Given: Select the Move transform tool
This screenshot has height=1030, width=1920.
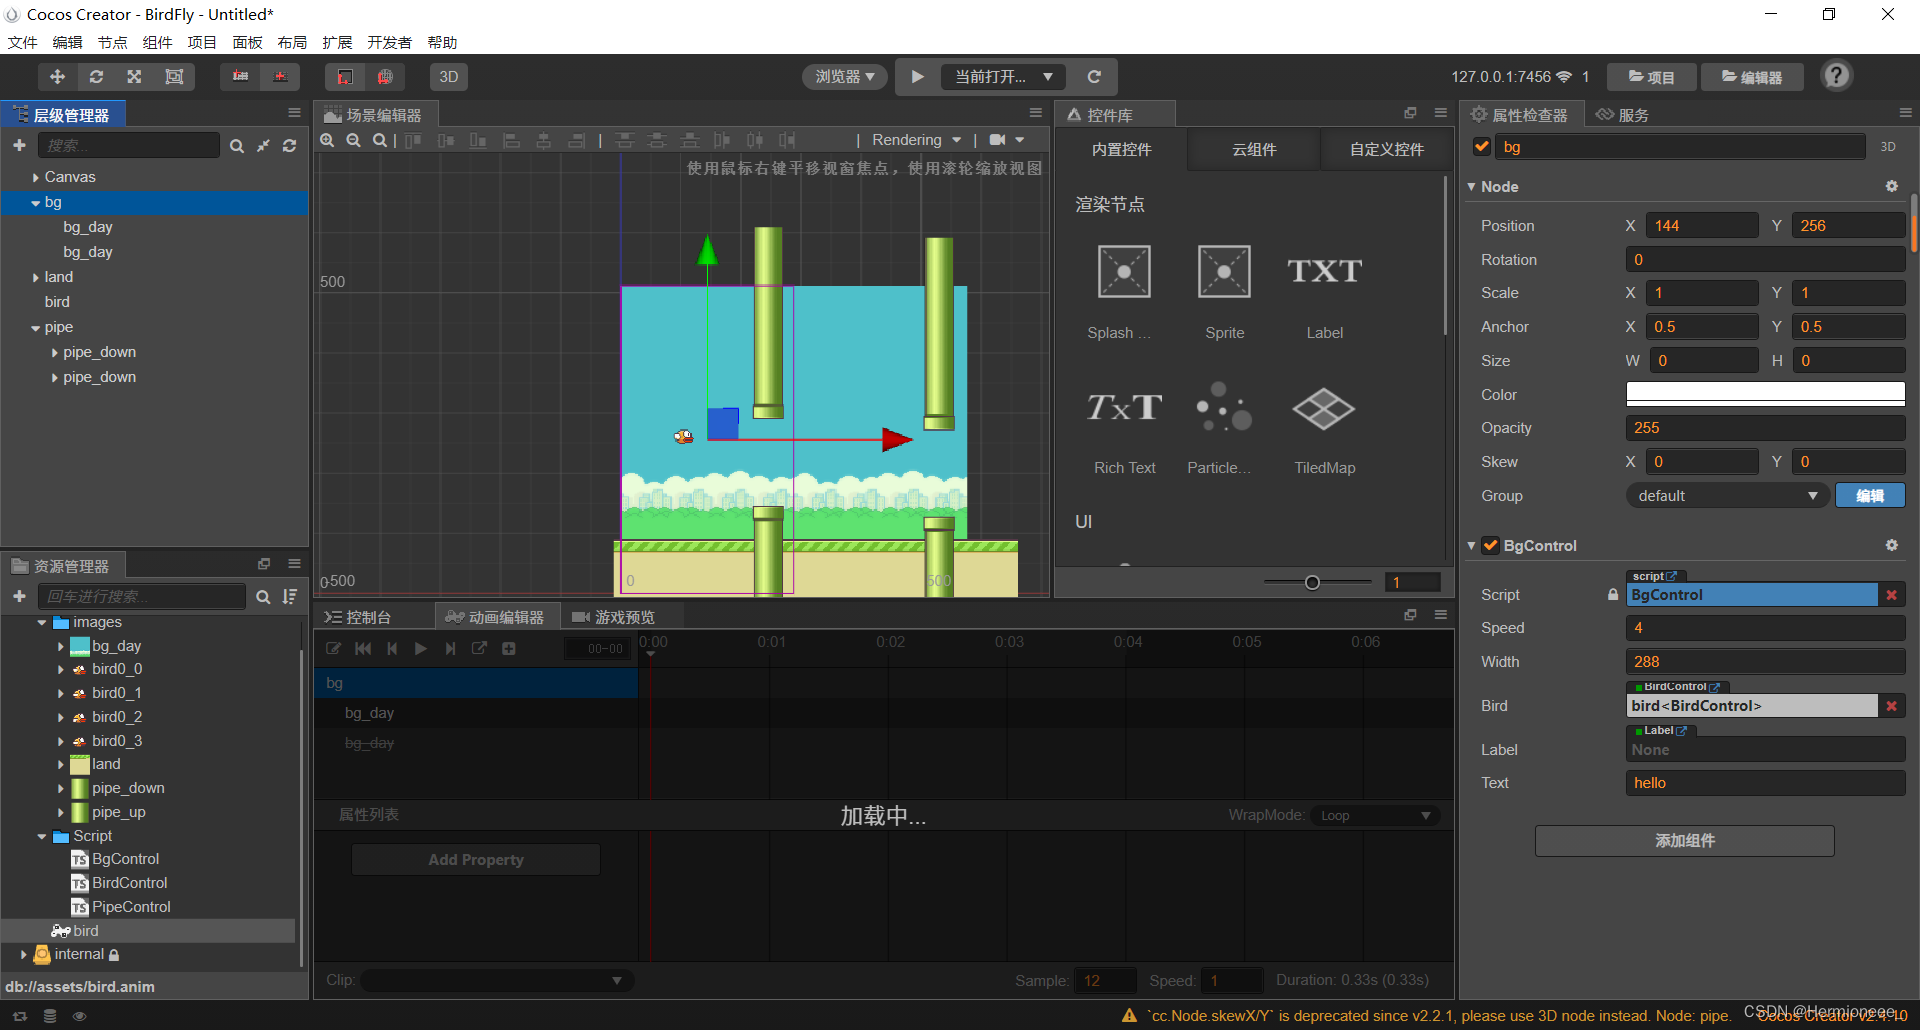Looking at the screenshot, I should 57,77.
